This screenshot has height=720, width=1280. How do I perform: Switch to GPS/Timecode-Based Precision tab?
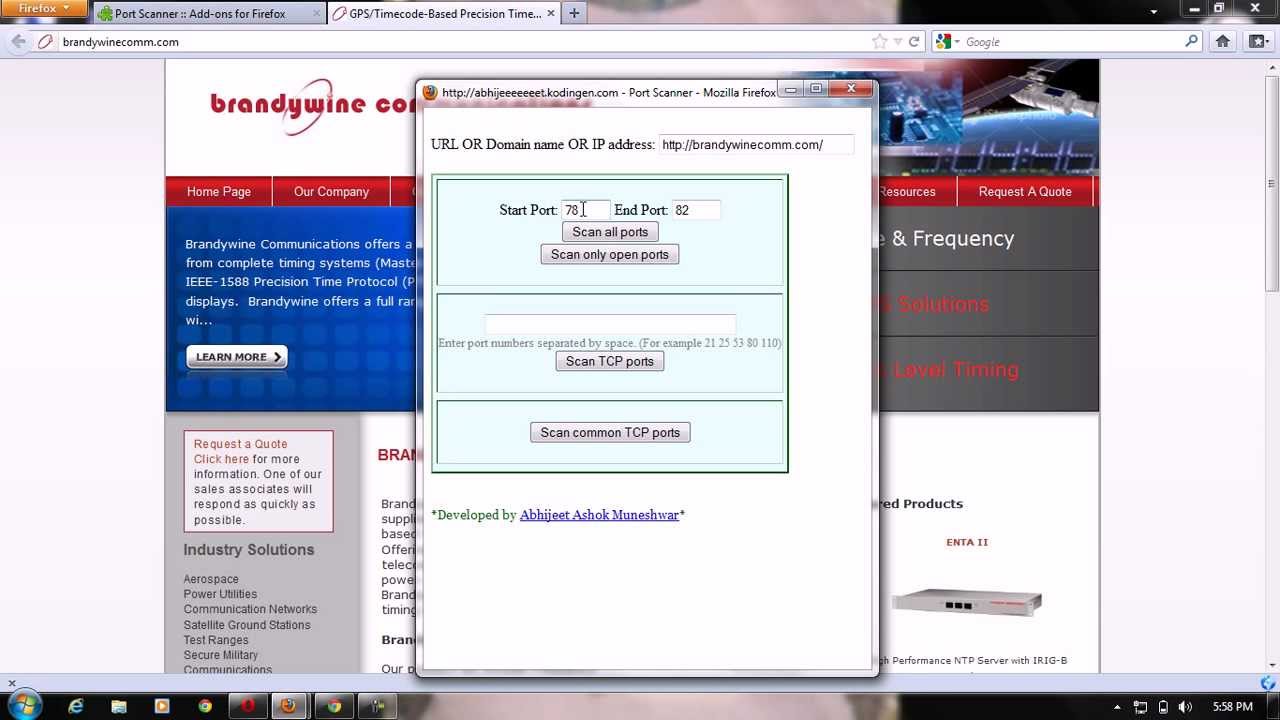click(445, 14)
